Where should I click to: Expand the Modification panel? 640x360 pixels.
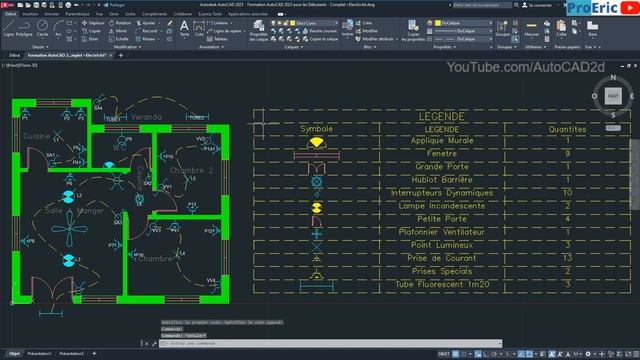[127, 47]
